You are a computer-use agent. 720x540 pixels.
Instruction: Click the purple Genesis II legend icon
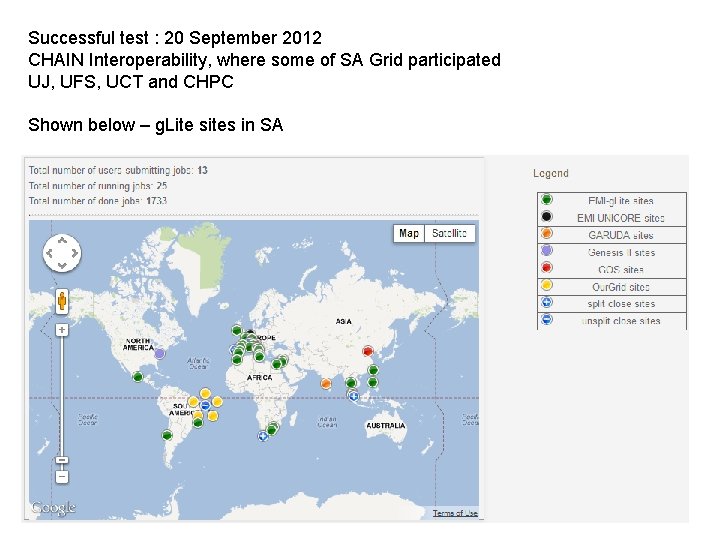(546, 251)
